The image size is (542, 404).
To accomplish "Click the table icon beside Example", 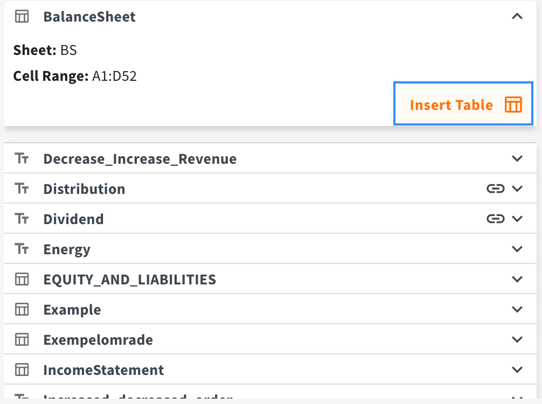I will [x=22, y=309].
